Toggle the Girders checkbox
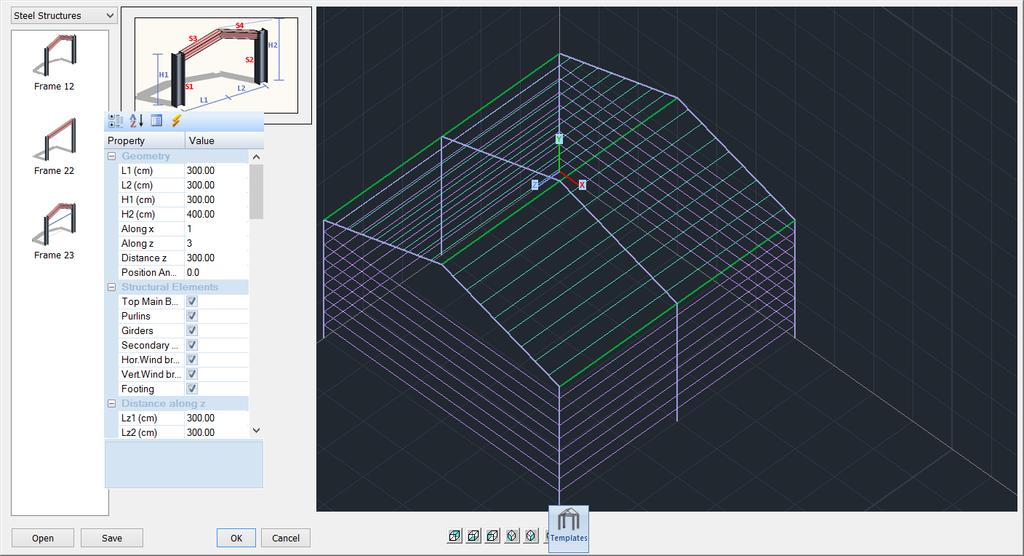The height and width of the screenshot is (556, 1024). point(192,331)
